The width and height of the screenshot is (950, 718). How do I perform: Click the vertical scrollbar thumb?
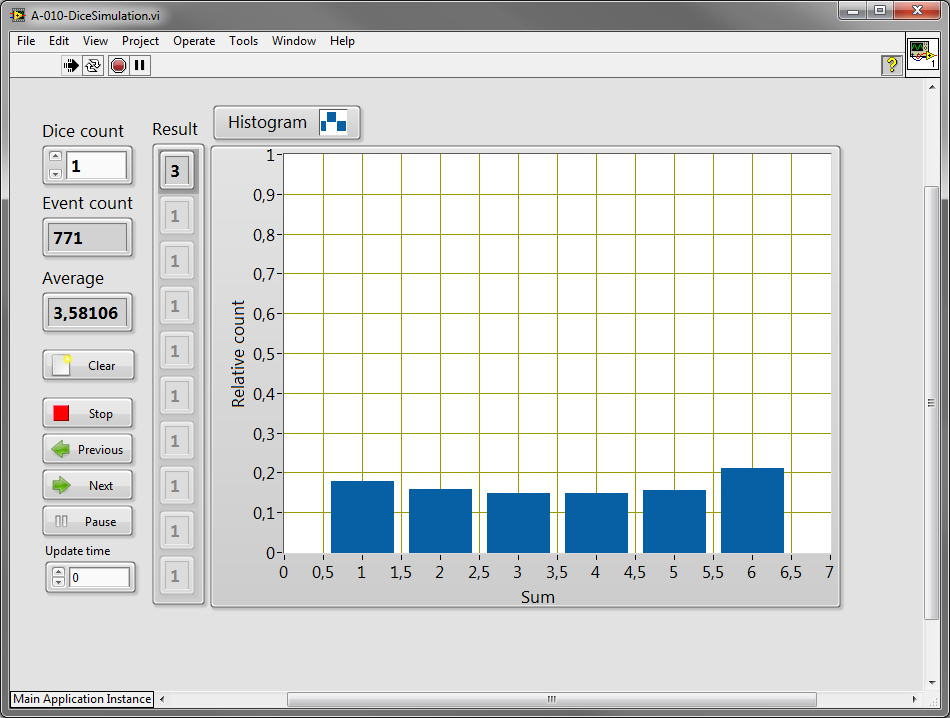(x=931, y=403)
